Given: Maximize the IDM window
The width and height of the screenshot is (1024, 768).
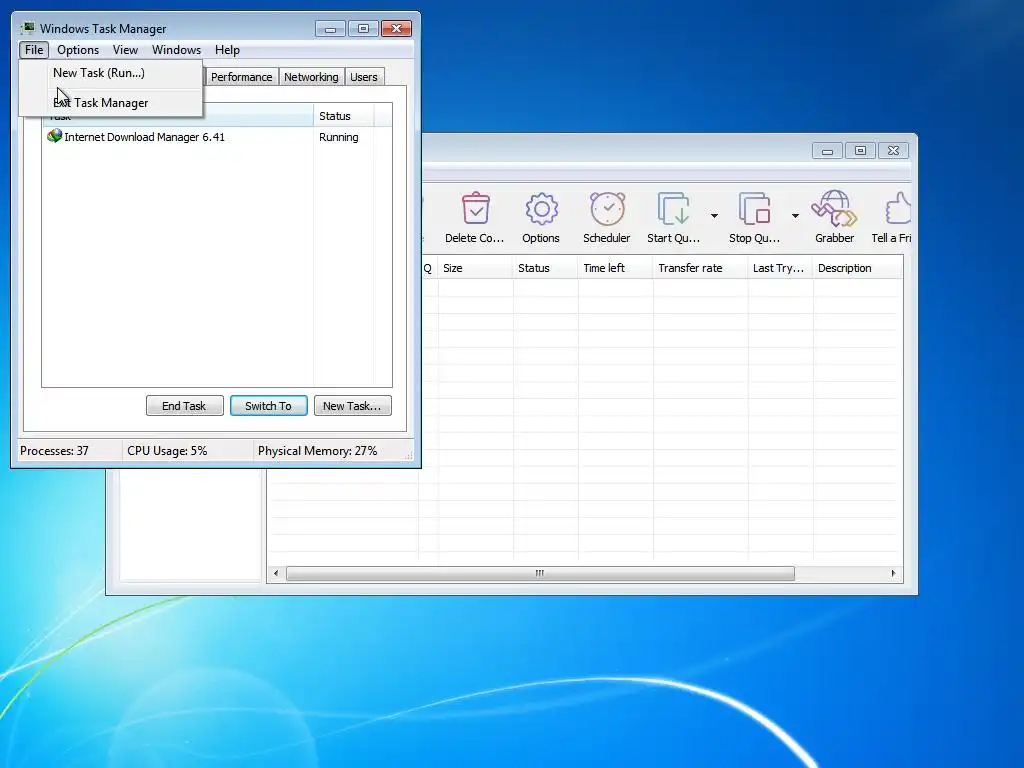Looking at the screenshot, I should 860,151.
